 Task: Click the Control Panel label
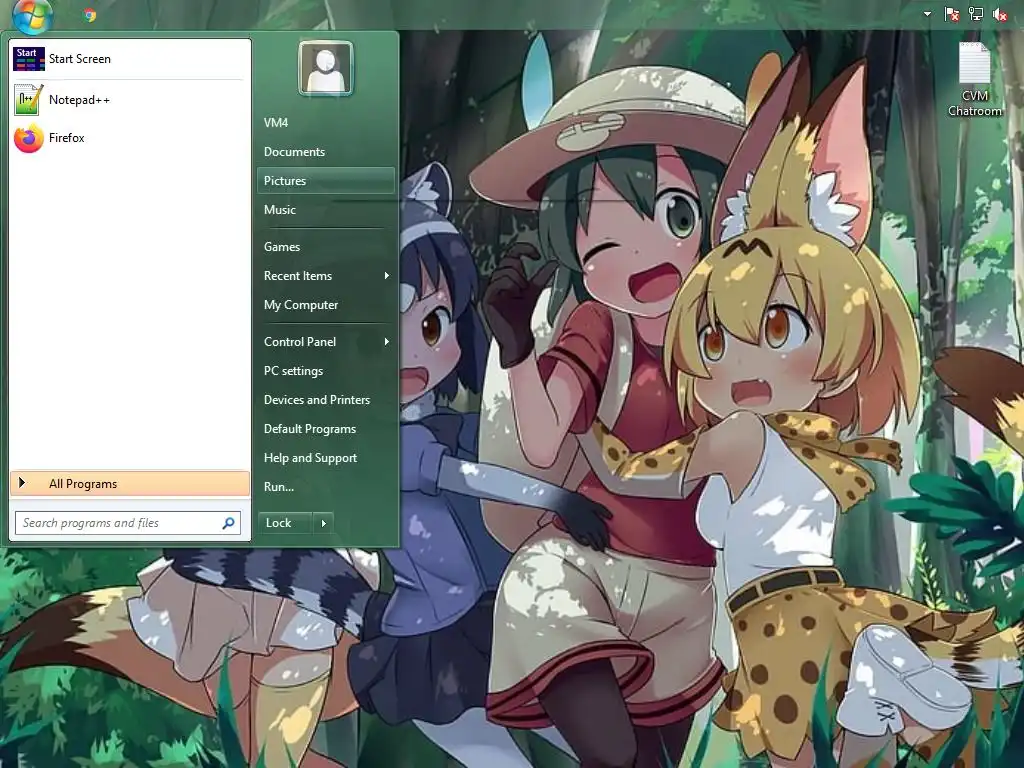(300, 342)
